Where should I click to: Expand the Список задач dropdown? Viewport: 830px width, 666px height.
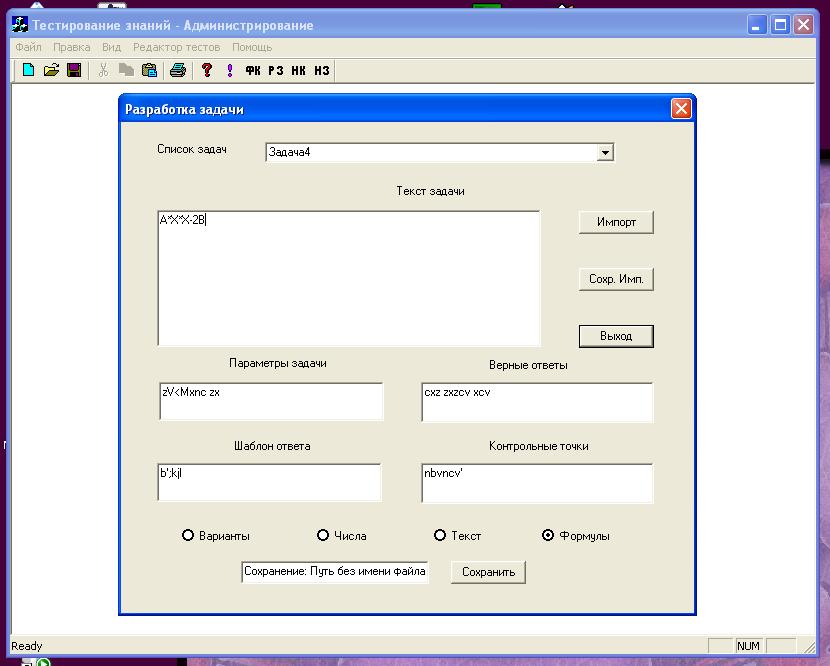point(604,153)
